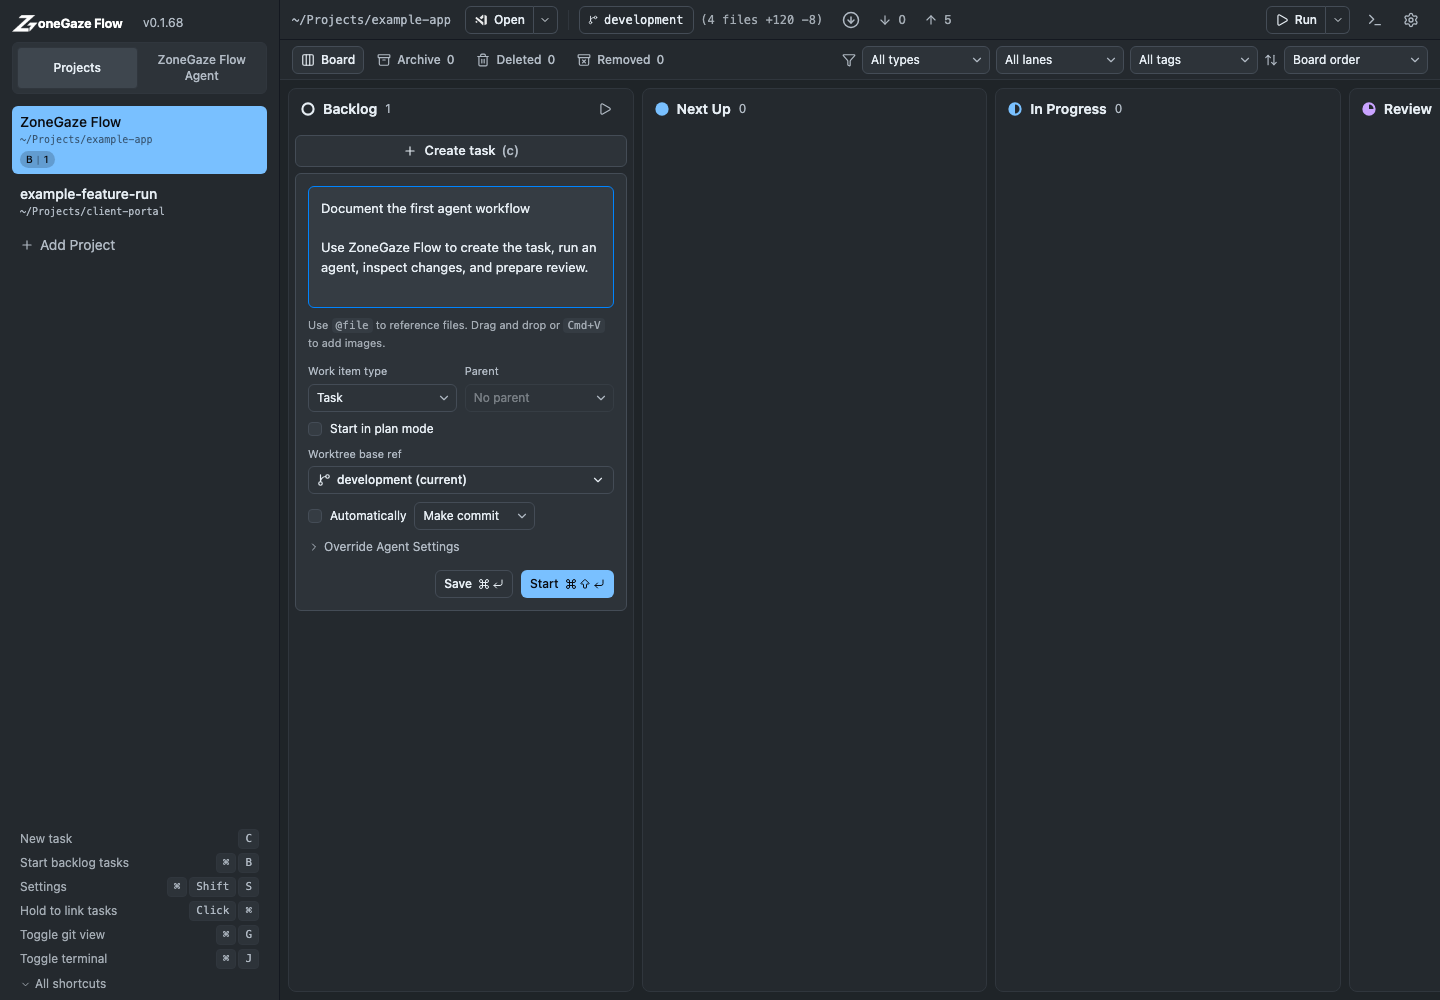Click the push up-arrow count 5

click(x=938, y=20)
